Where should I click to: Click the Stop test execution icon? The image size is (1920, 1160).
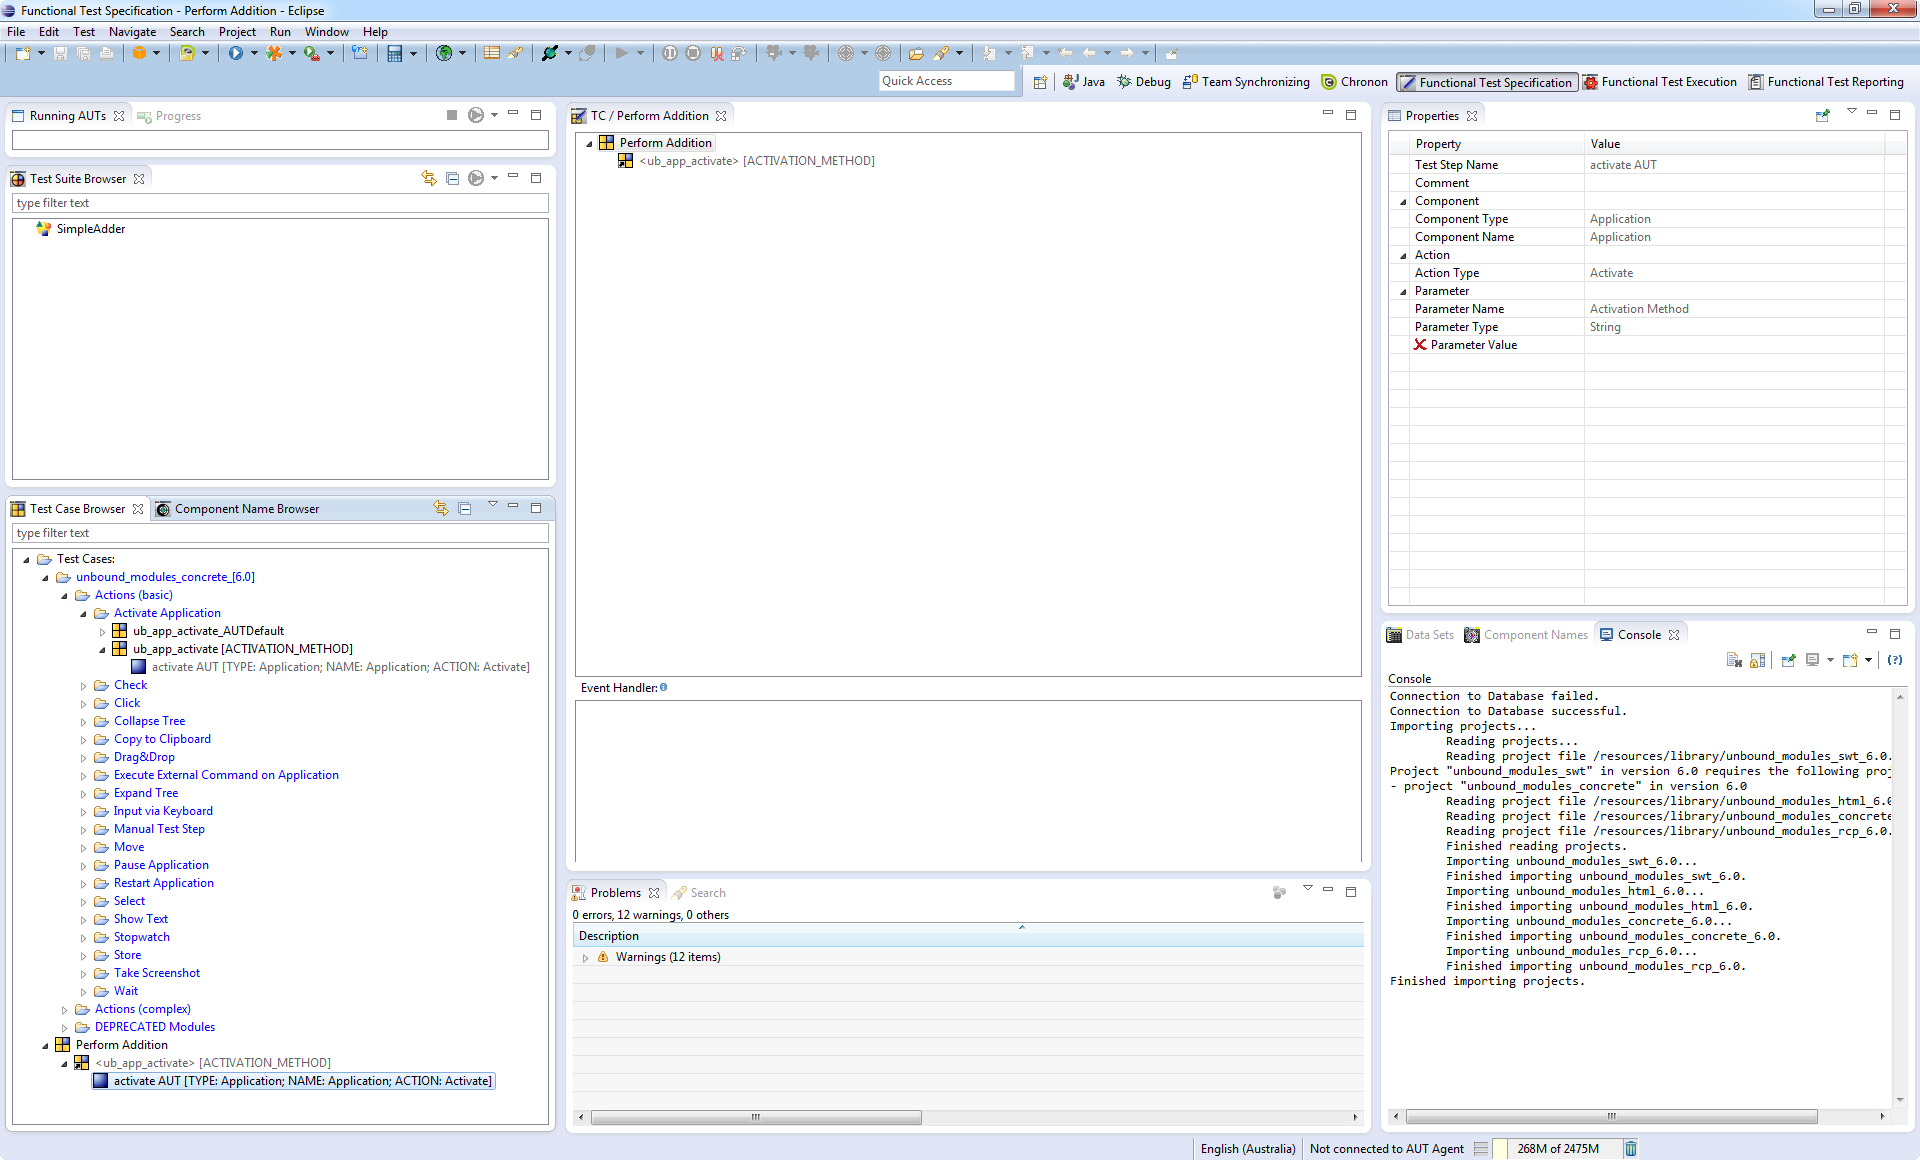693,53
